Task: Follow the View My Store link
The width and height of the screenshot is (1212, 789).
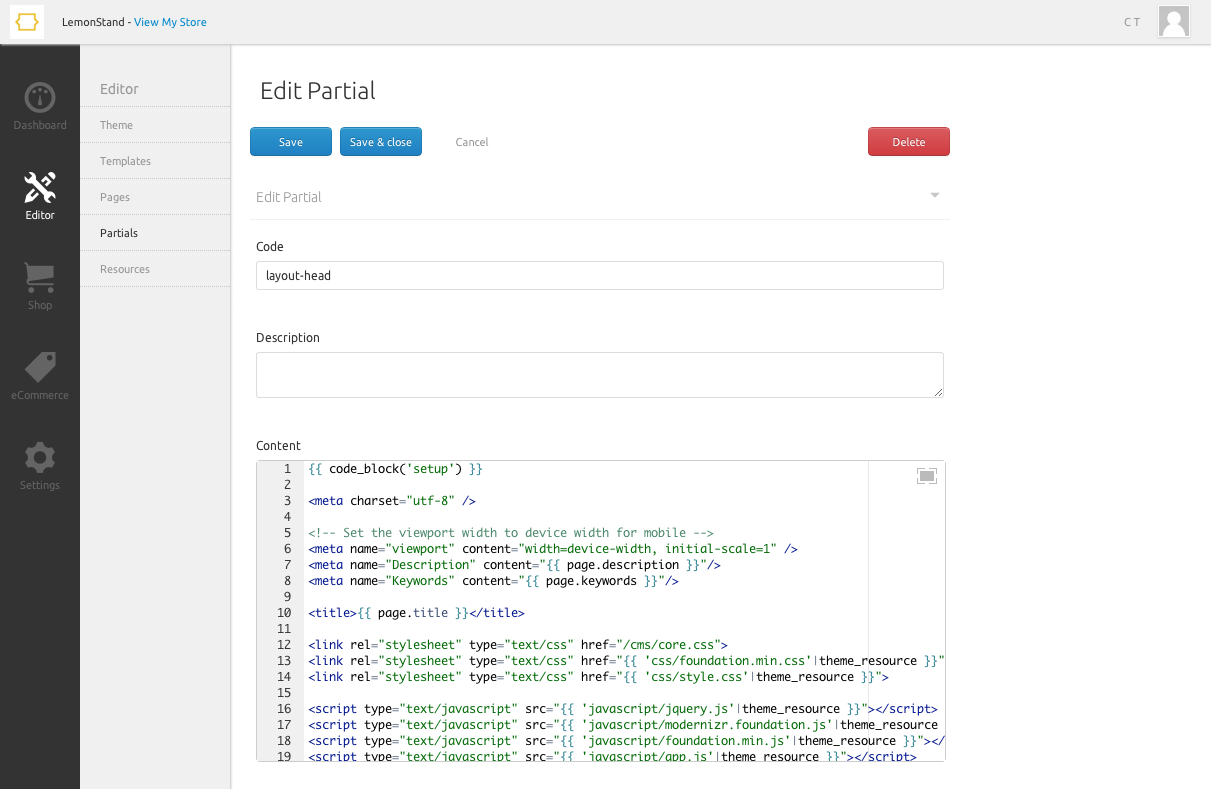Action: click(170, 22)
